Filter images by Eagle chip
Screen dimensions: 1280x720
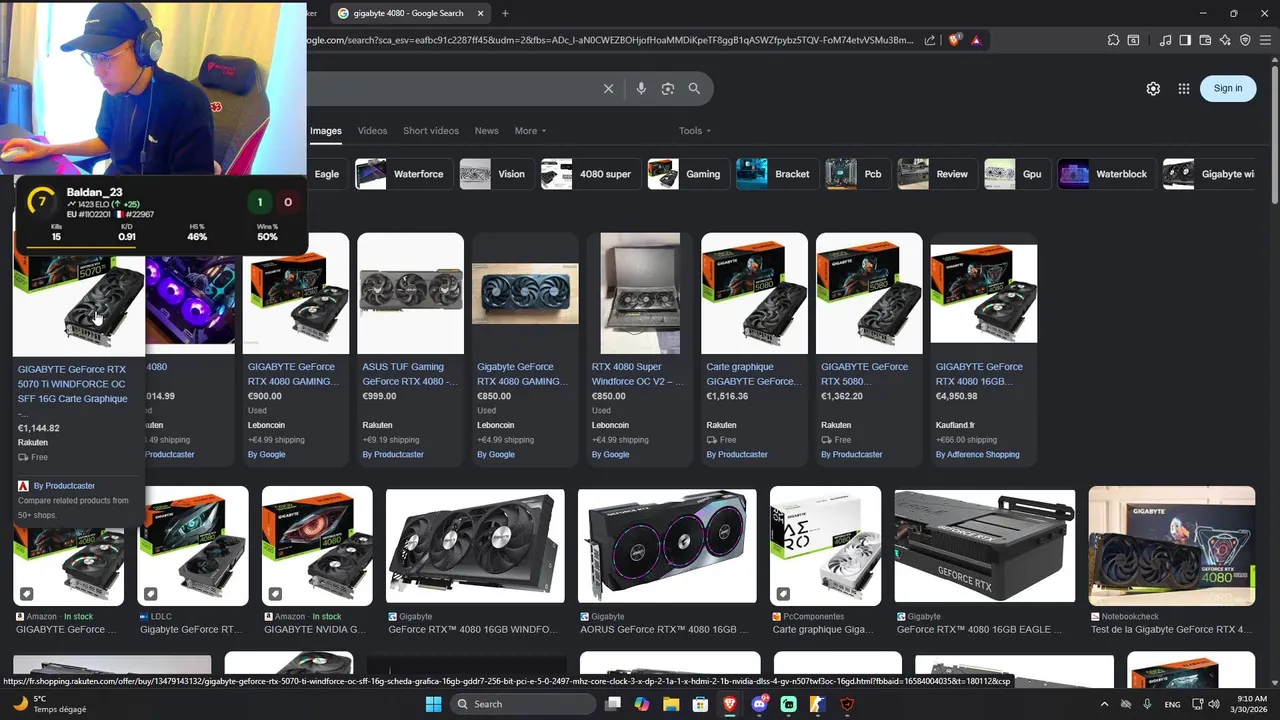pyautogui.click(x=326, y=174)
